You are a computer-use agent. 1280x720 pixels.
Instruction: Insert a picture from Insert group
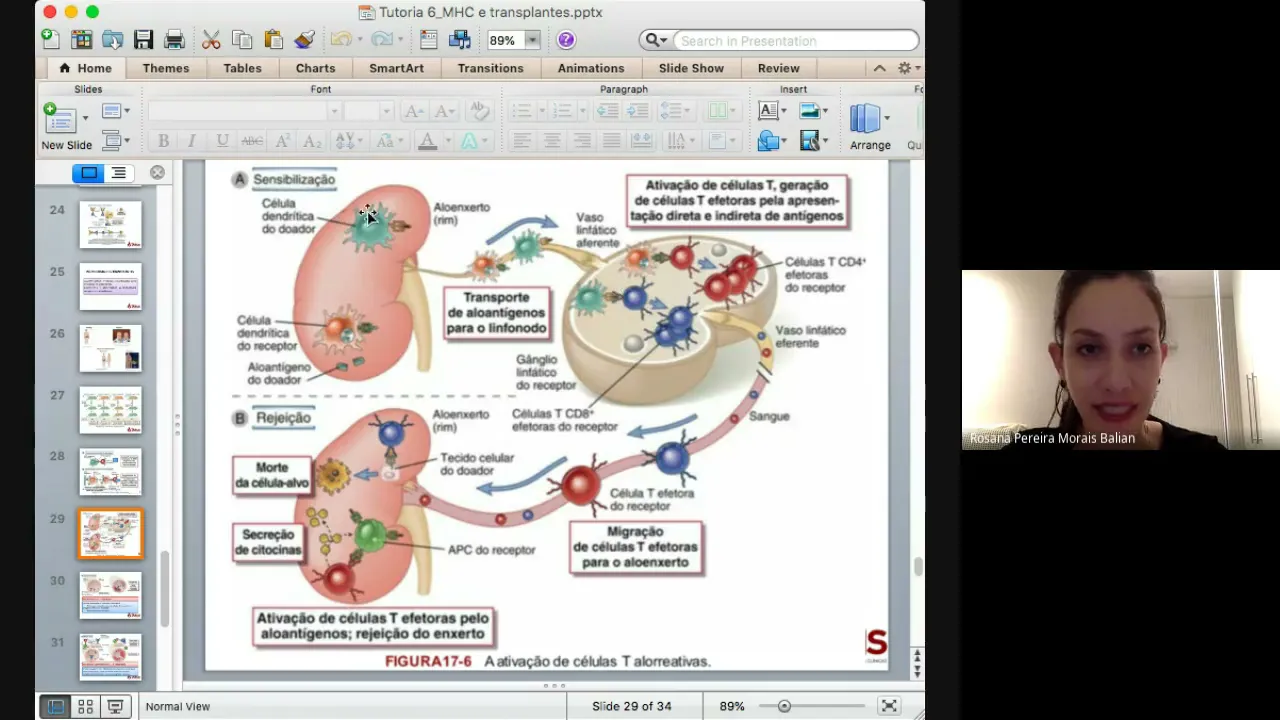(x=809, y=111)
